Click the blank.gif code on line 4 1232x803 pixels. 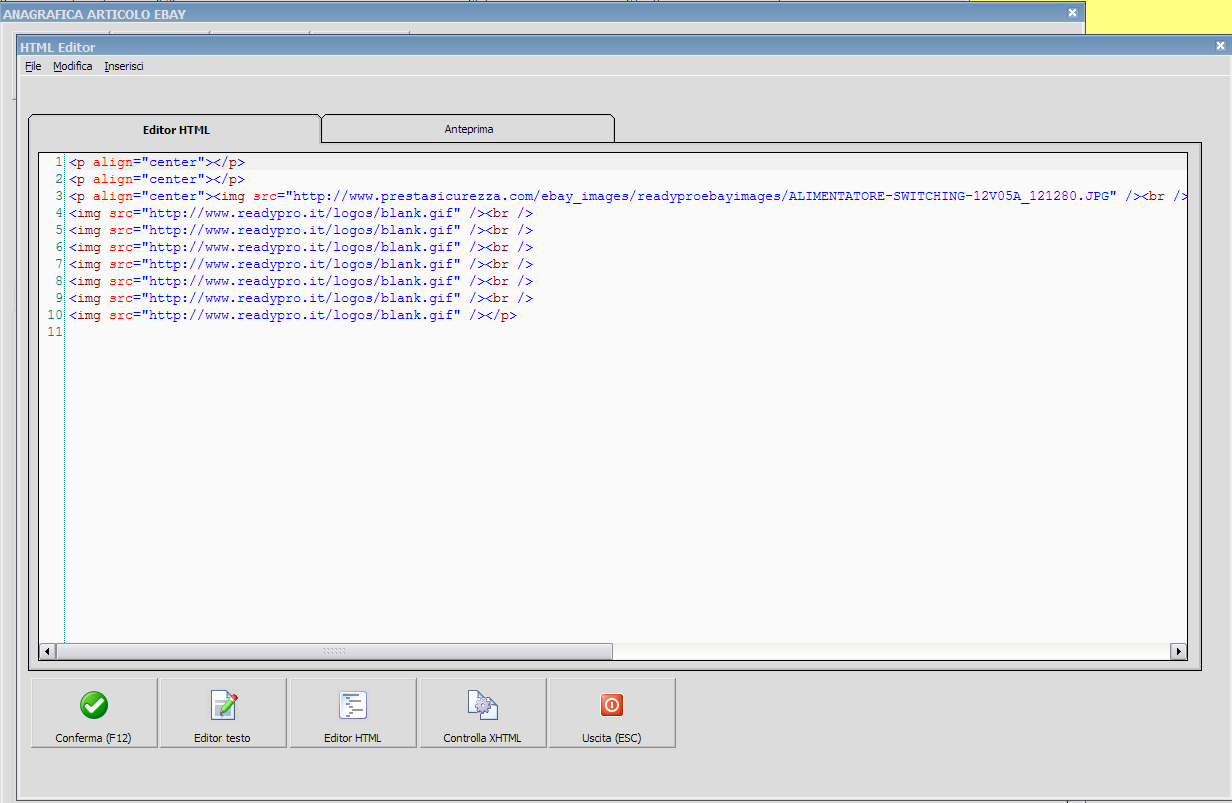point(301,213)
